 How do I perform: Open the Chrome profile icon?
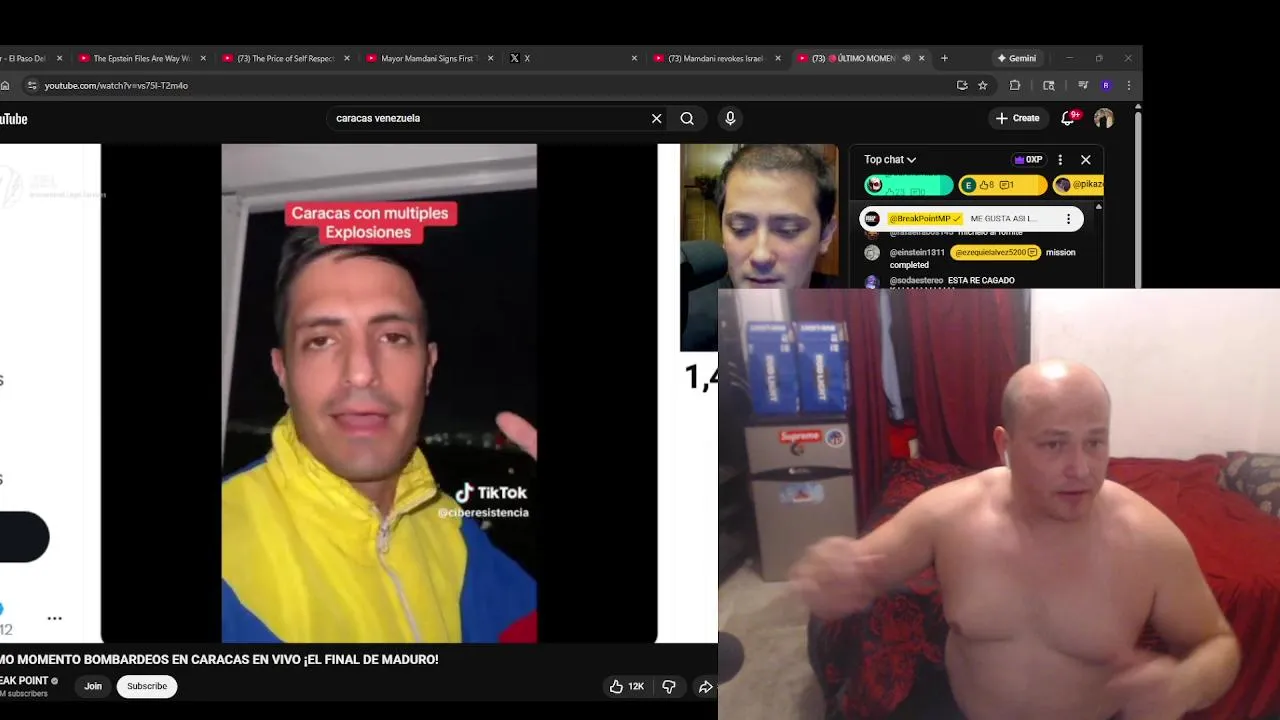point(1106,86)
